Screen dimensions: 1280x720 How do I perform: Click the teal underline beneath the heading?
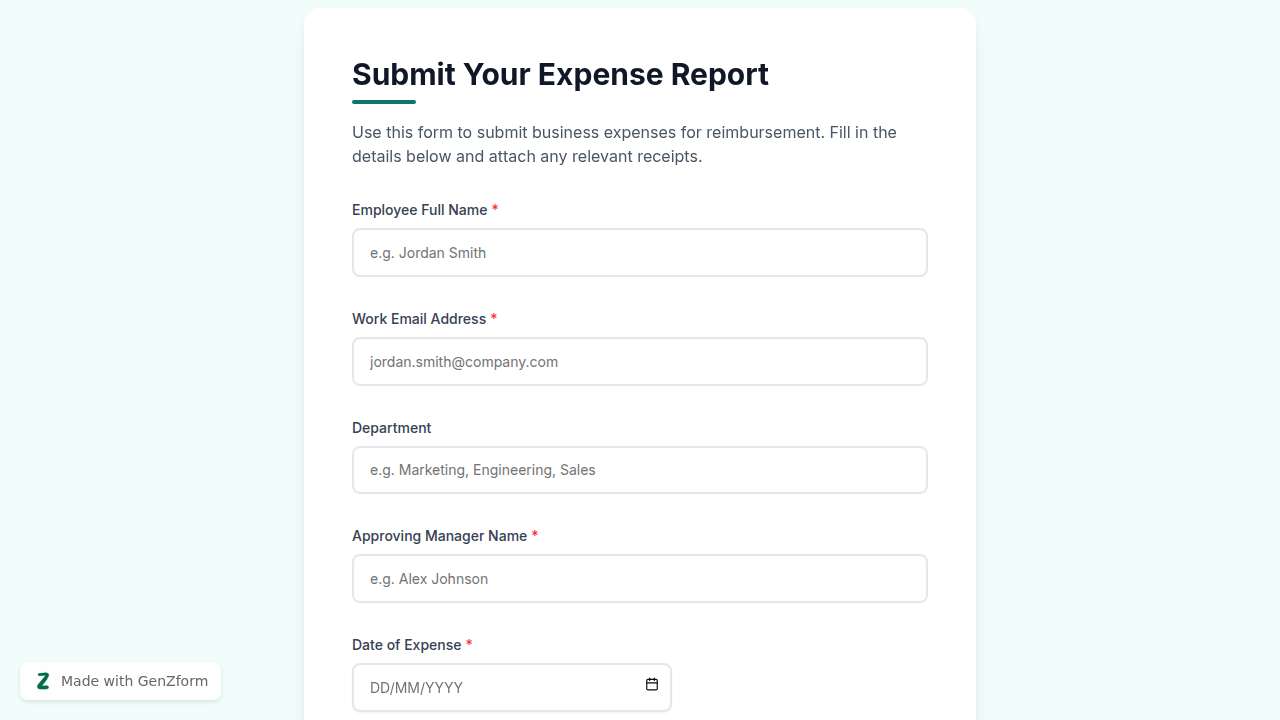click(384, 102)
